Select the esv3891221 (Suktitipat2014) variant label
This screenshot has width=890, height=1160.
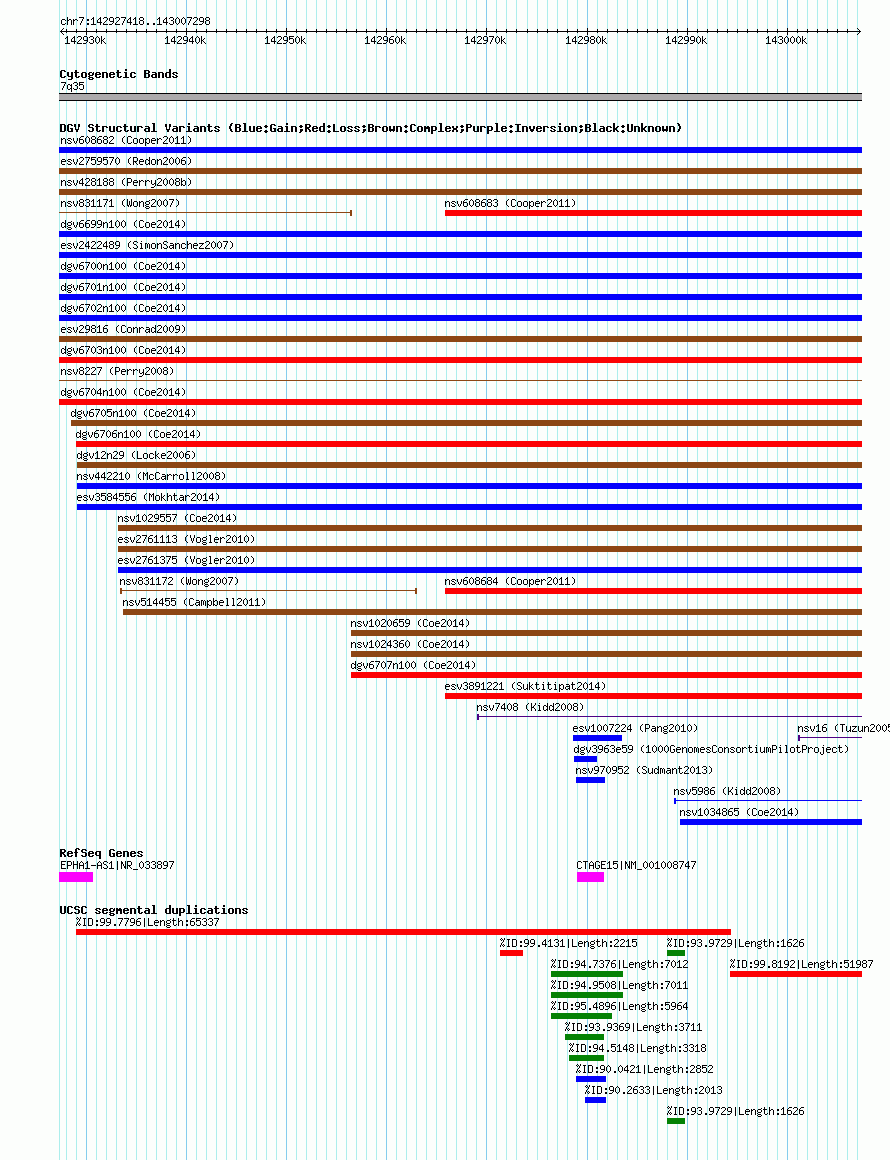(x=525, y=686)
